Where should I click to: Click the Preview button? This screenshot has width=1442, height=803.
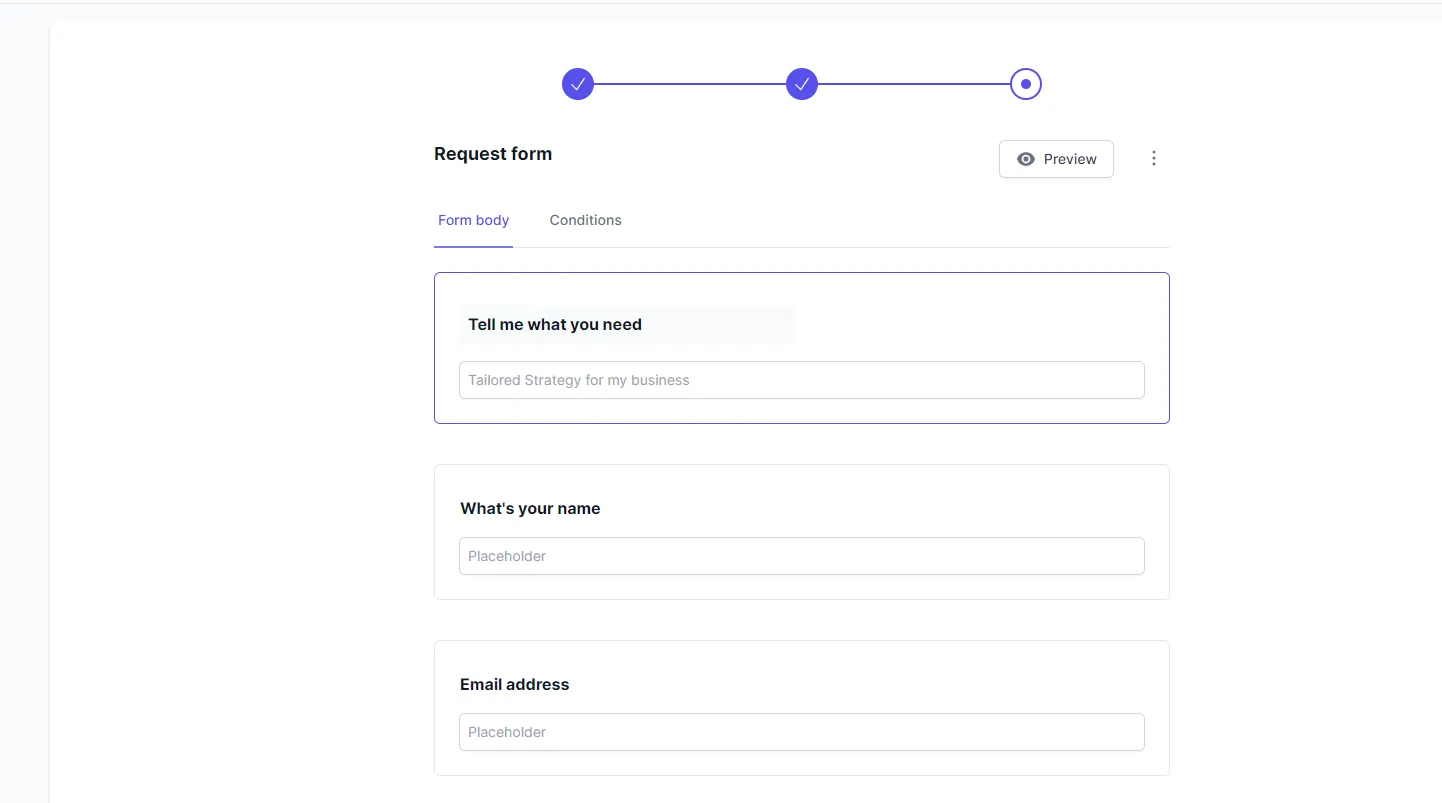pyautogui.click(x=1056, y=159)
